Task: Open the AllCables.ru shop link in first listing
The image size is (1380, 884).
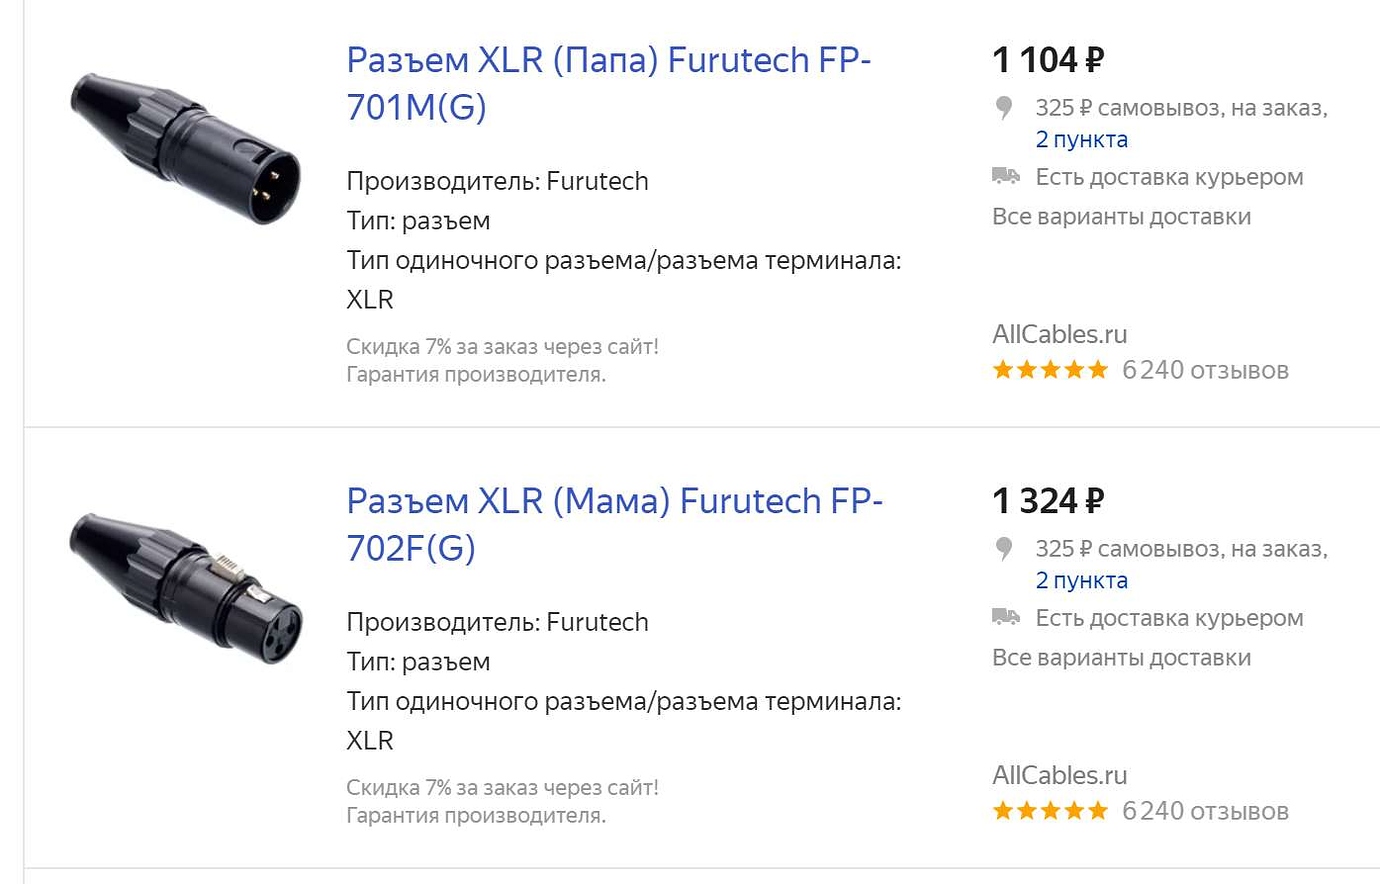Action: coord(1059,334)
